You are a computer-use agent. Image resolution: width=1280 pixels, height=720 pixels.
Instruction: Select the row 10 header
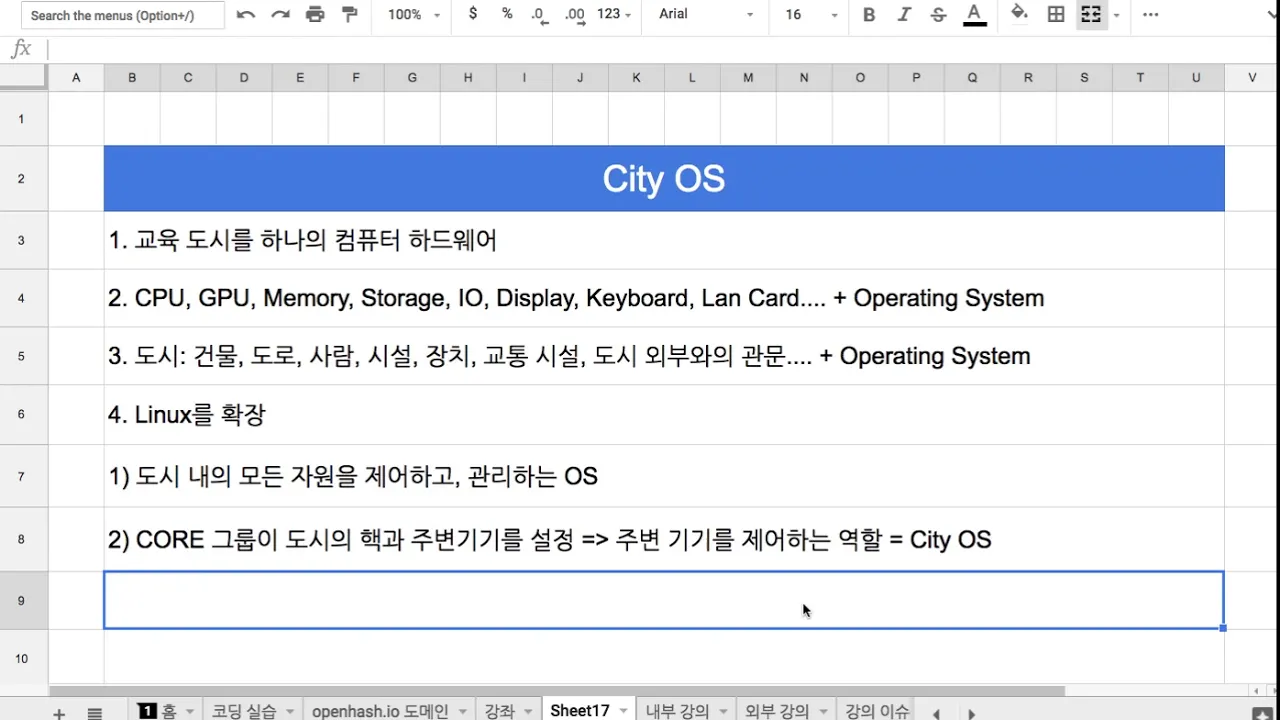pos(23,658)
